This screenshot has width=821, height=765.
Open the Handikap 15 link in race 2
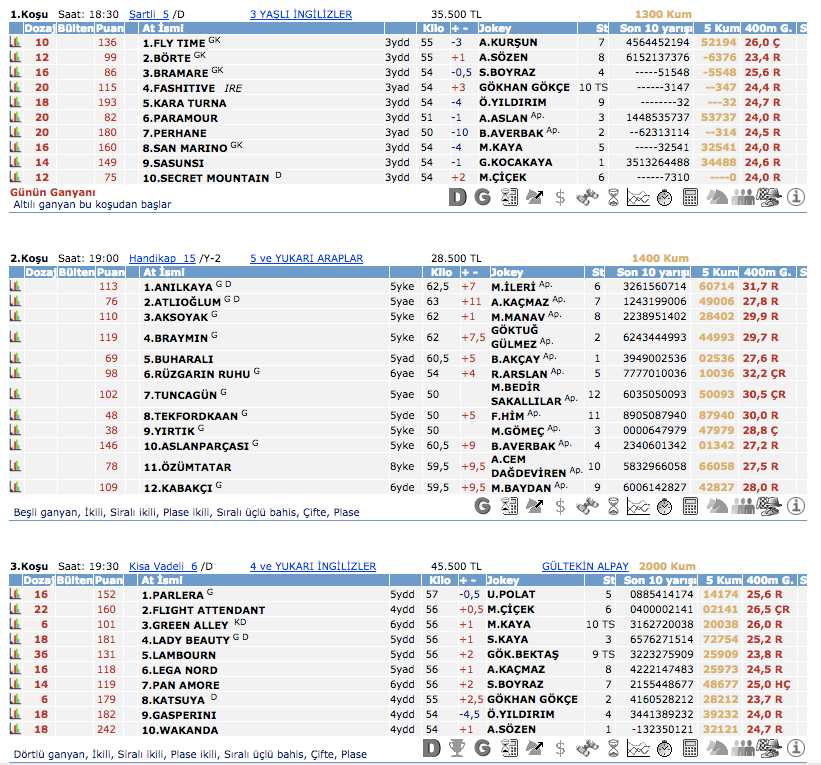coord(162,258)
